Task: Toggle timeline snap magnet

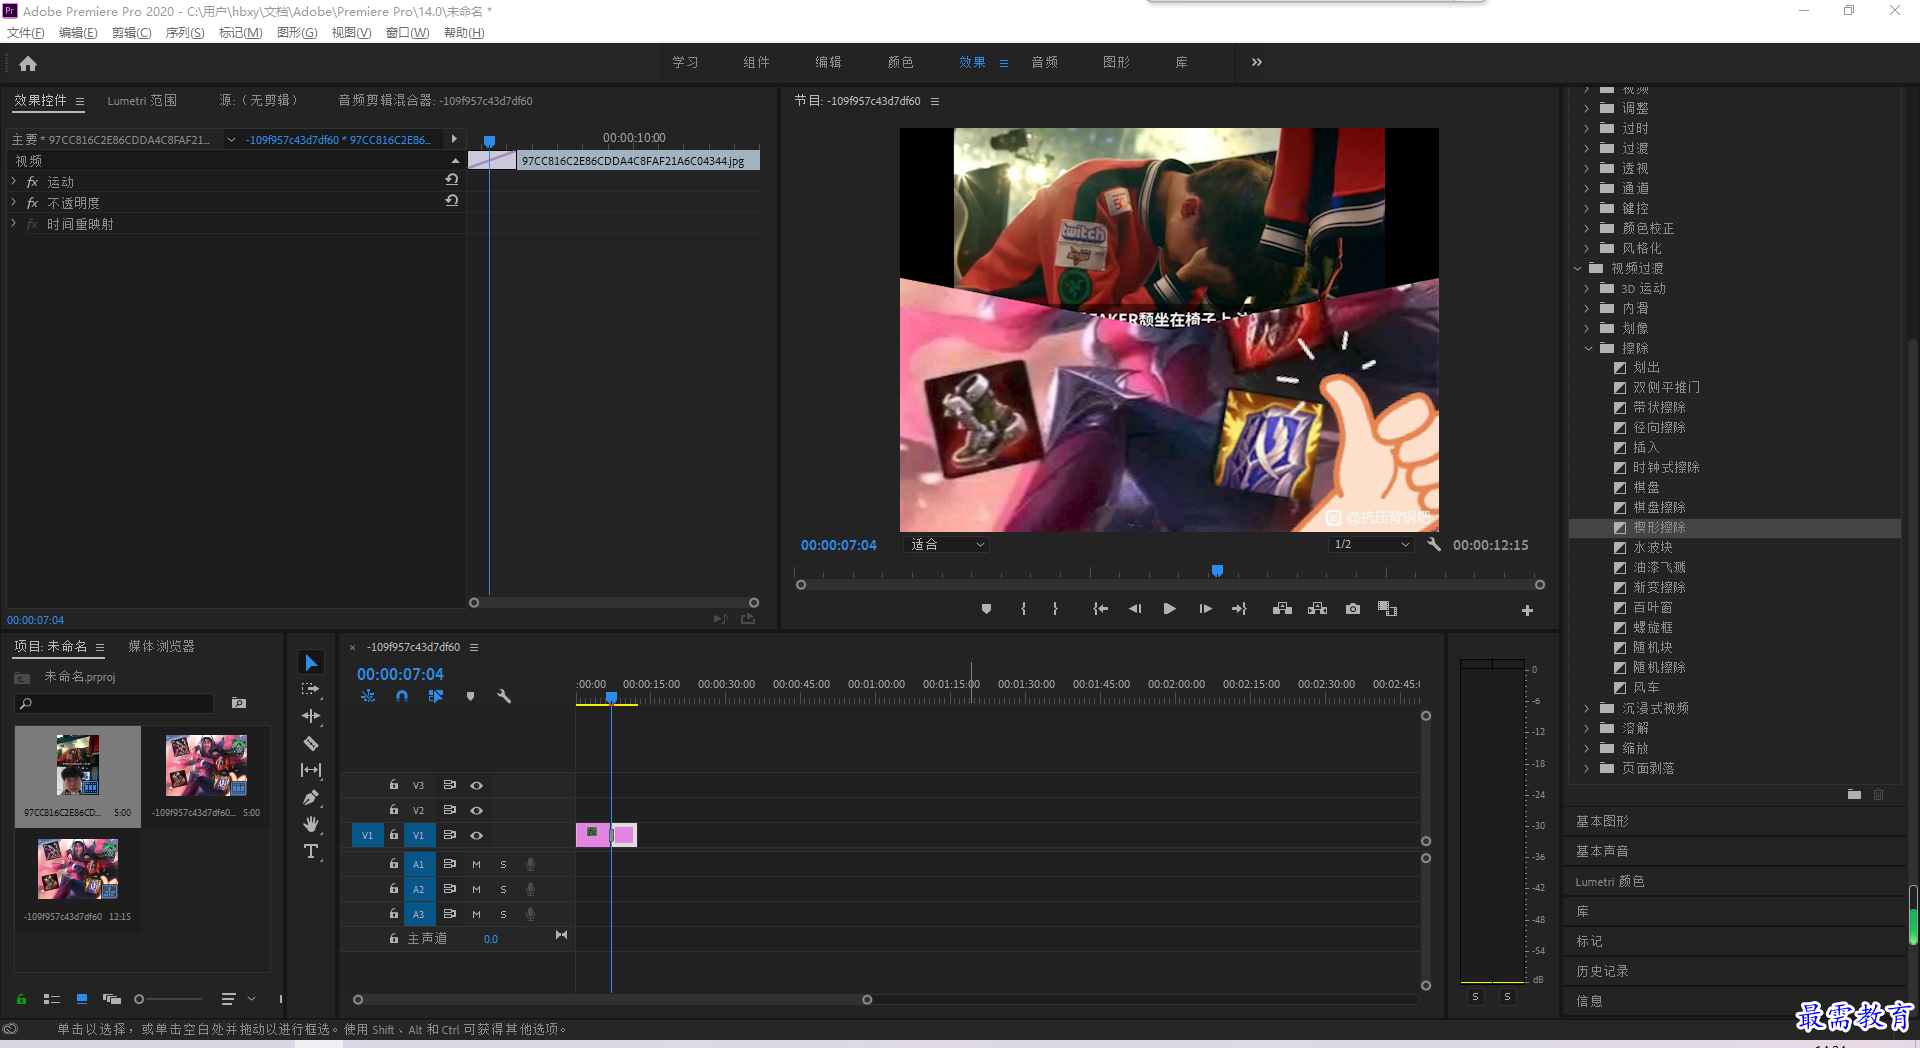Action: (401, 696)
